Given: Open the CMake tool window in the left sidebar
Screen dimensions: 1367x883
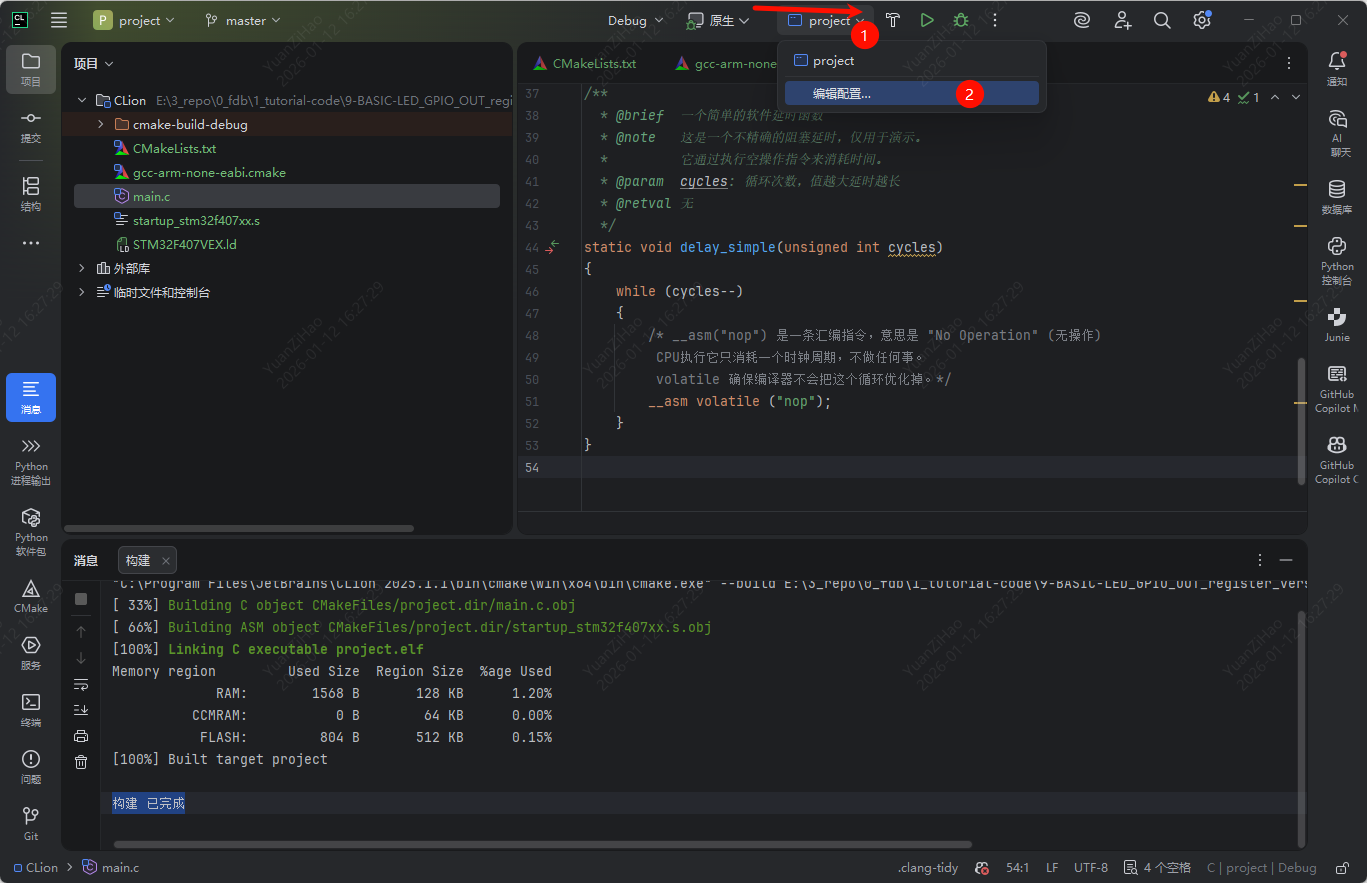Looking at the screenshot, I should click(x=30, y=595).
